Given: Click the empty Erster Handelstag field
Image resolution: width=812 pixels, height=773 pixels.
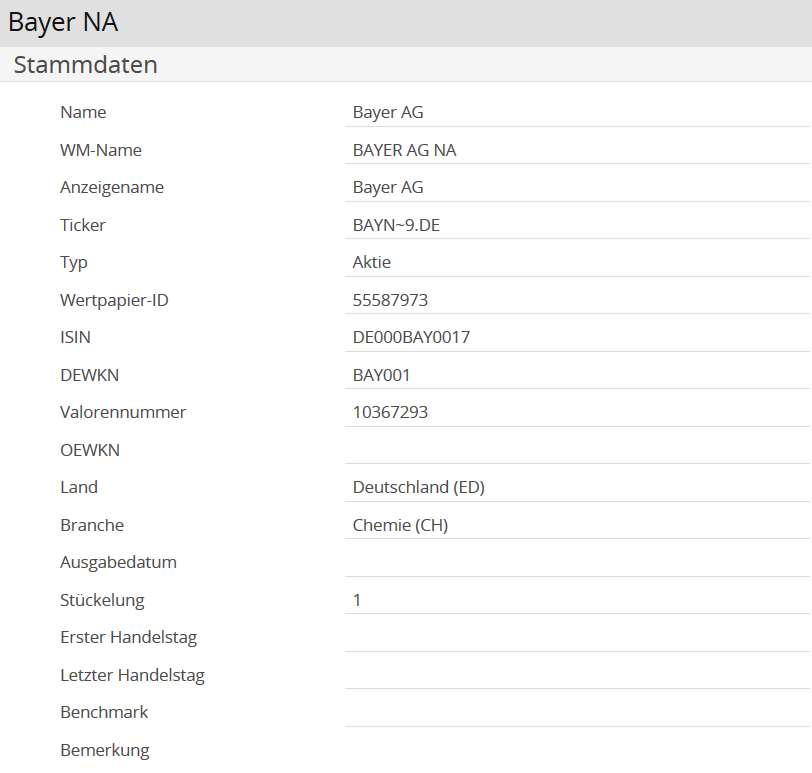Looking at the screenshot, I should click(x=577, y=637).
